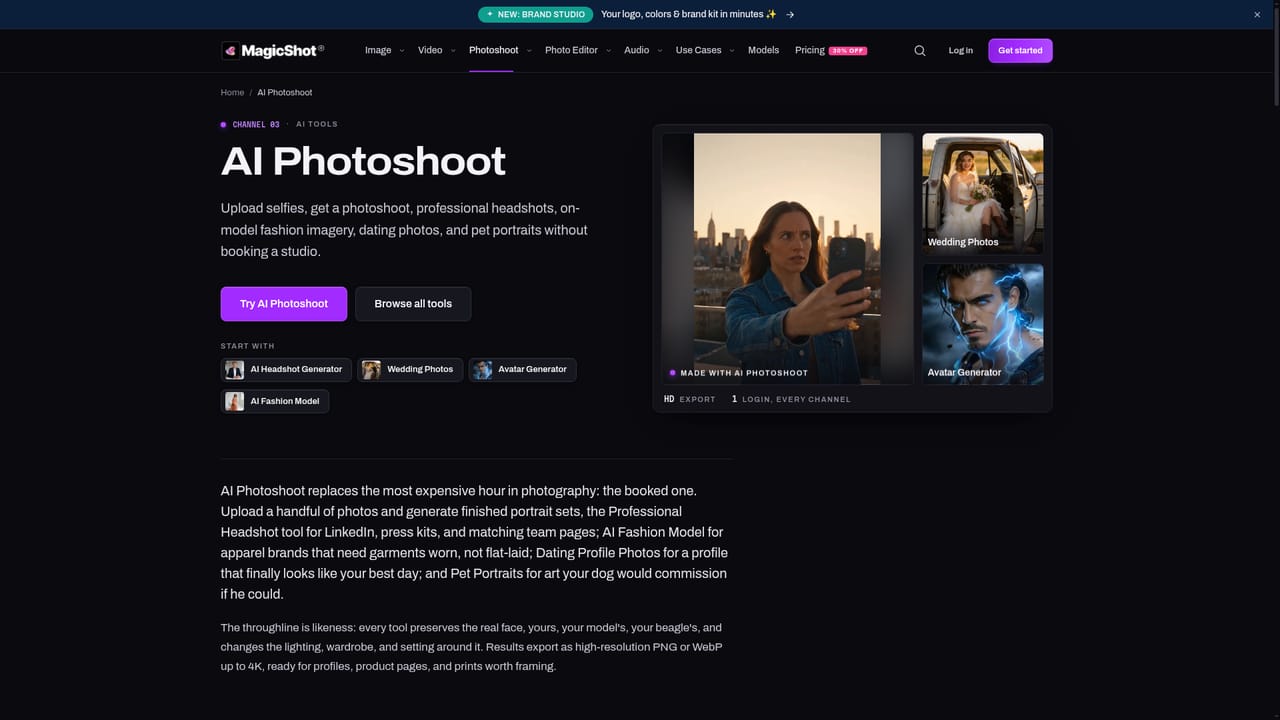Click the 'CHANNEL 03' label

click(256, 125)
